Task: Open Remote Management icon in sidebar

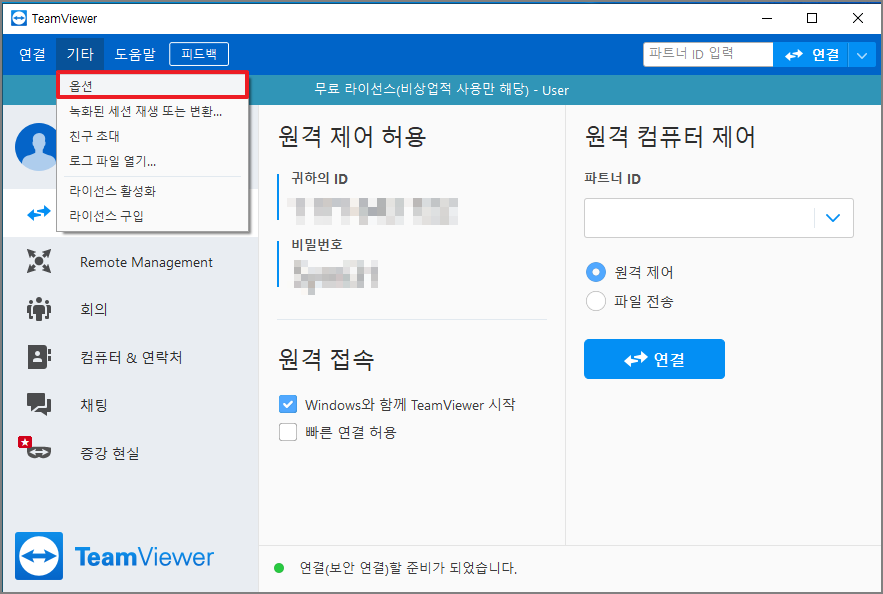Action: pos(39,261)
